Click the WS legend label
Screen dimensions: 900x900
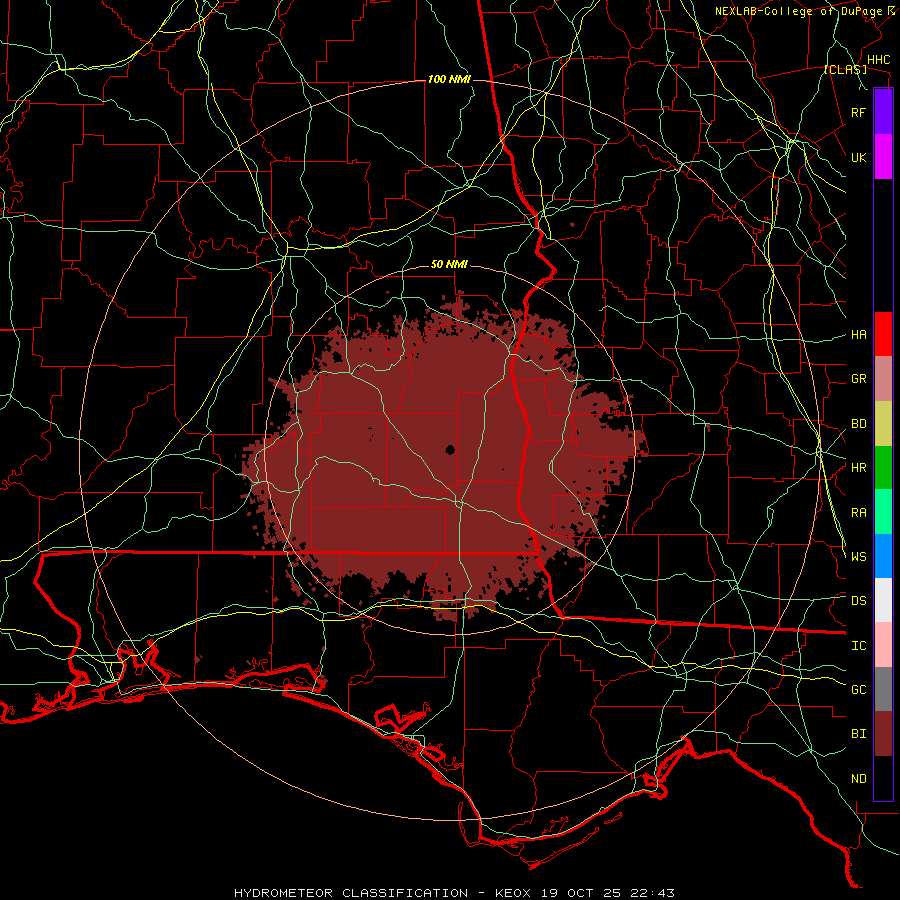[858, 557]
